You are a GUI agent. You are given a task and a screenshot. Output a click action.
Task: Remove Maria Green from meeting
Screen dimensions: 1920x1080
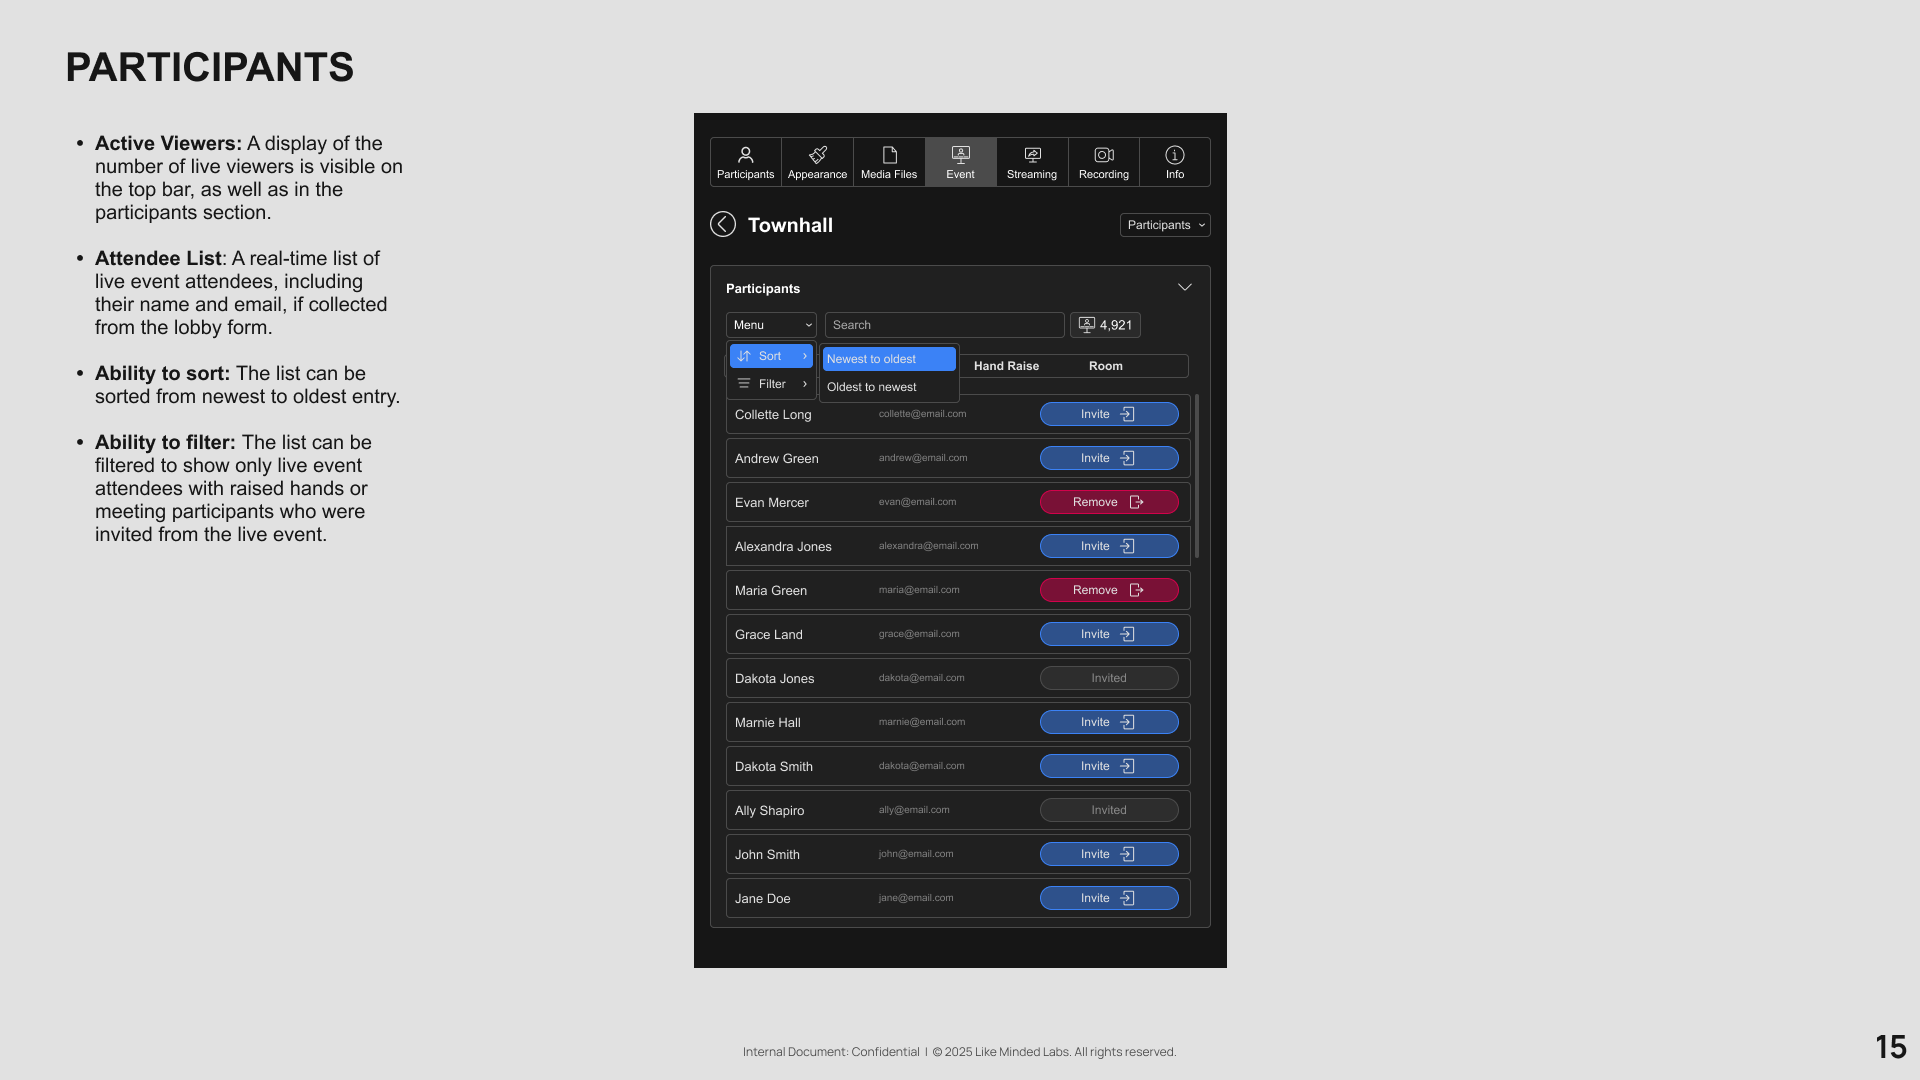(1109, 590)
